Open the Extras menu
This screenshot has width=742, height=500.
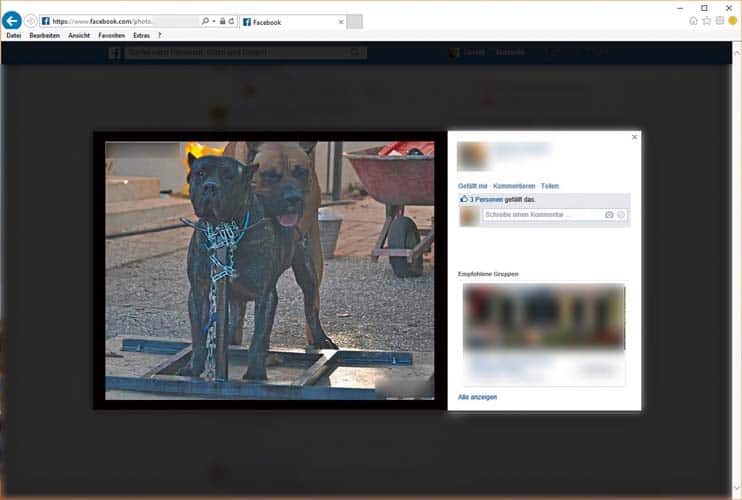coord(142,35)
